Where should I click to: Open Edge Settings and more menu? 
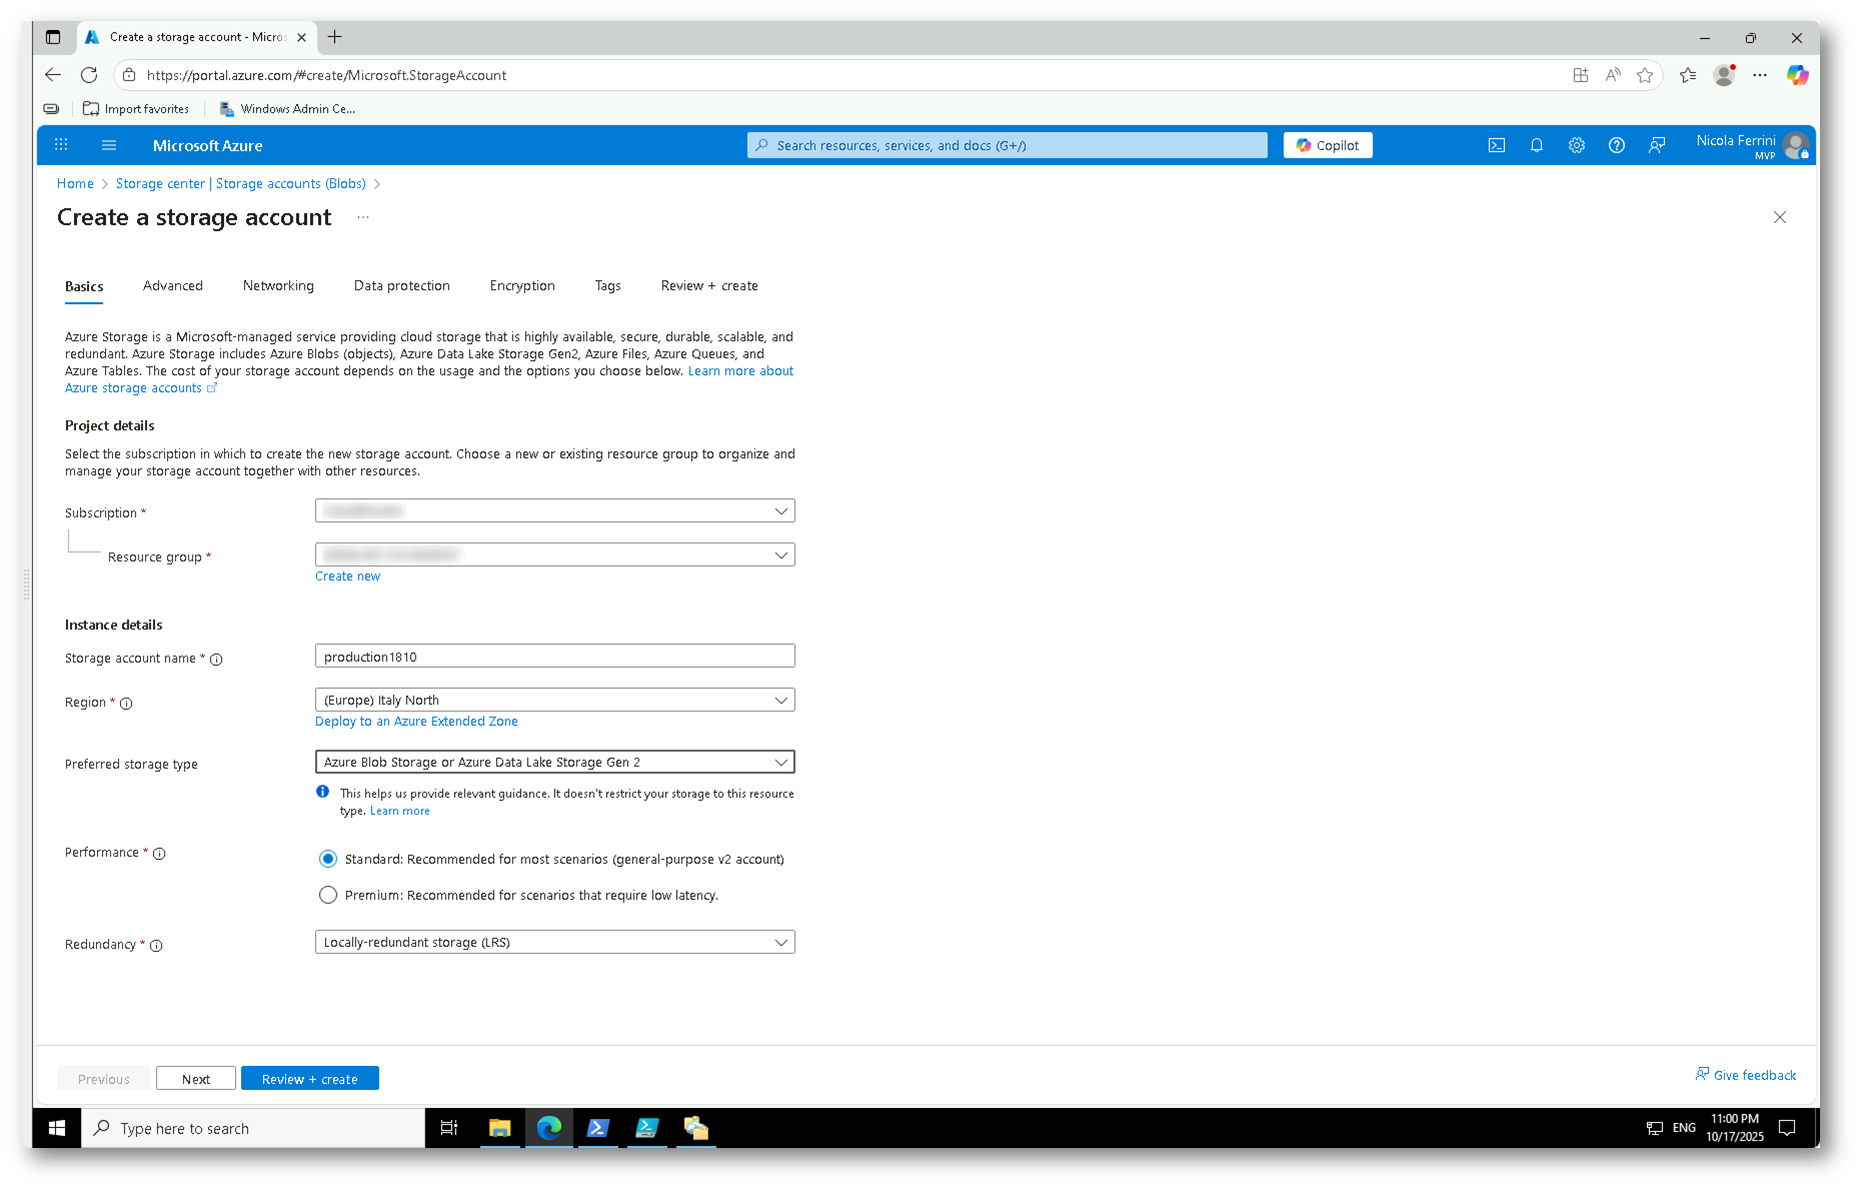1760,75
